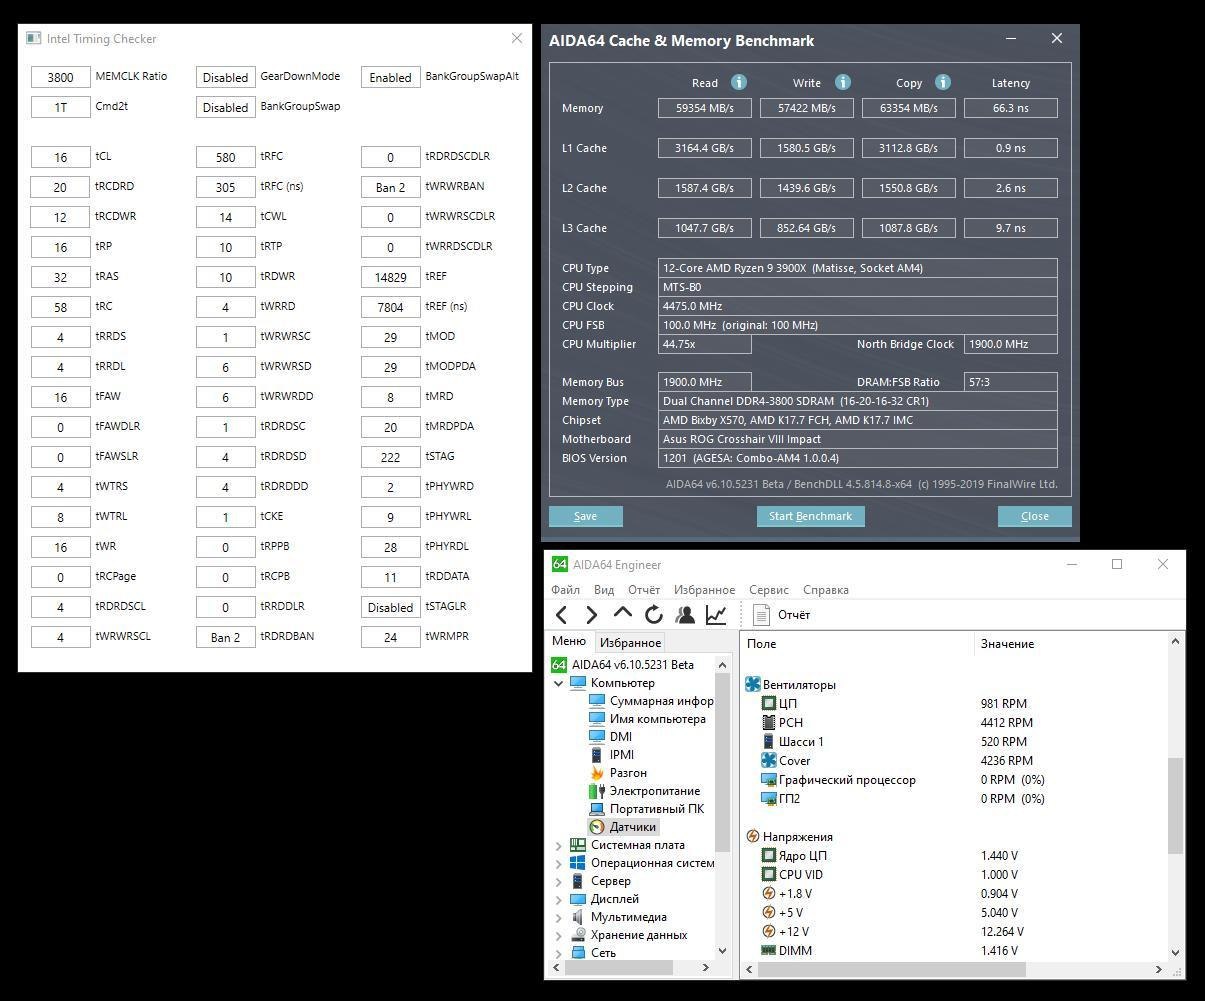Image resolution: width=1205 pixels, height=1001 pixels.
Task: Click the sensor list vertical scrollbar thumb
Action: 1175,806
